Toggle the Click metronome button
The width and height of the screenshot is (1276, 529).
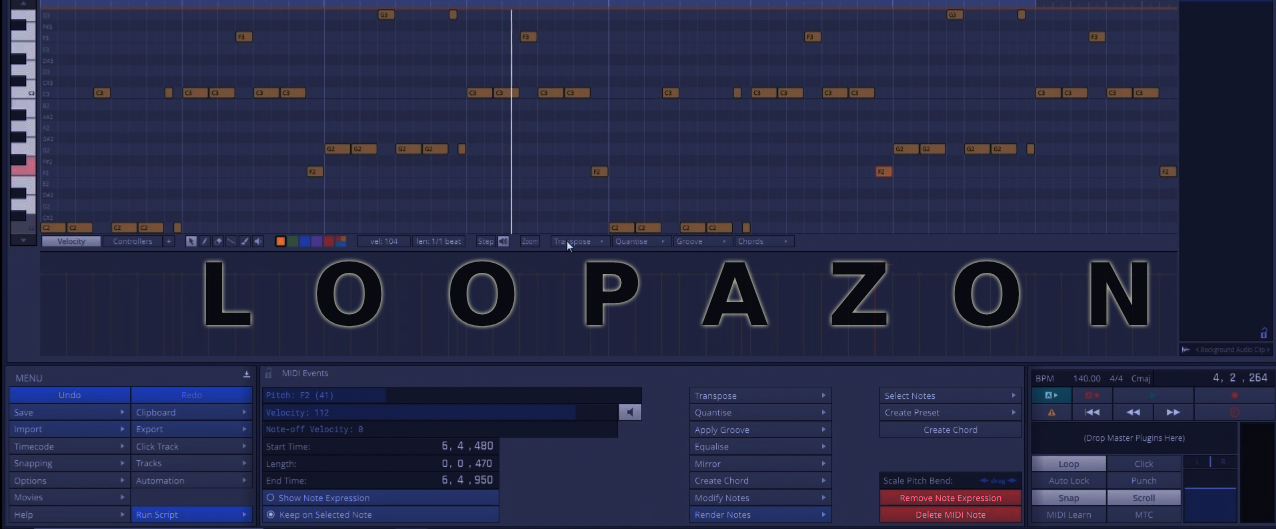(1144, 464)
